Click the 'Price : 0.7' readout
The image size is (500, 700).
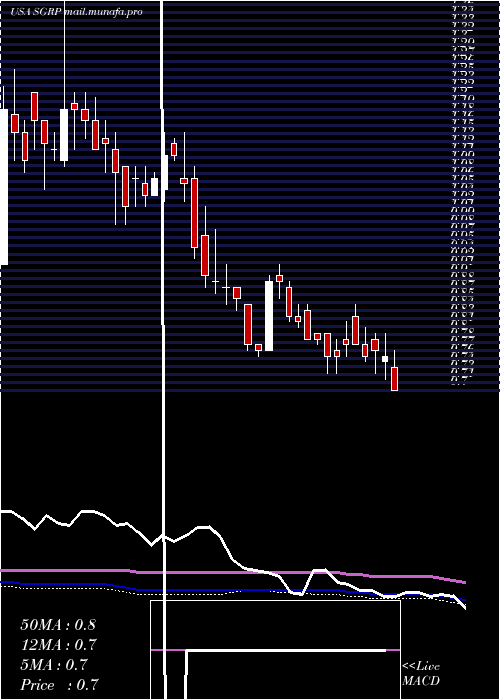(59, 685)
